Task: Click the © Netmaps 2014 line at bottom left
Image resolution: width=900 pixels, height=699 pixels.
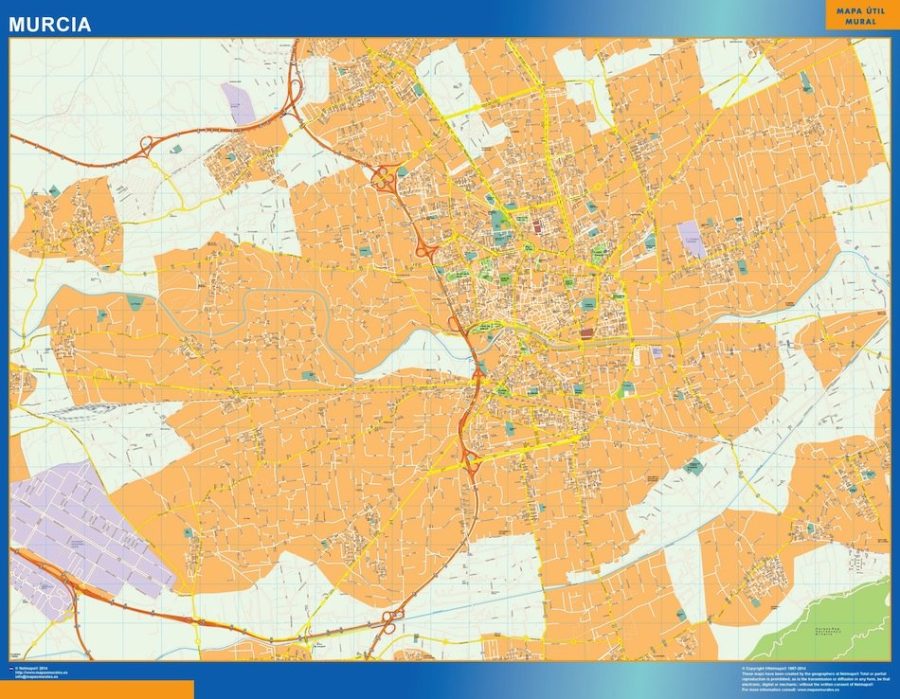Action: coord(31,669)
